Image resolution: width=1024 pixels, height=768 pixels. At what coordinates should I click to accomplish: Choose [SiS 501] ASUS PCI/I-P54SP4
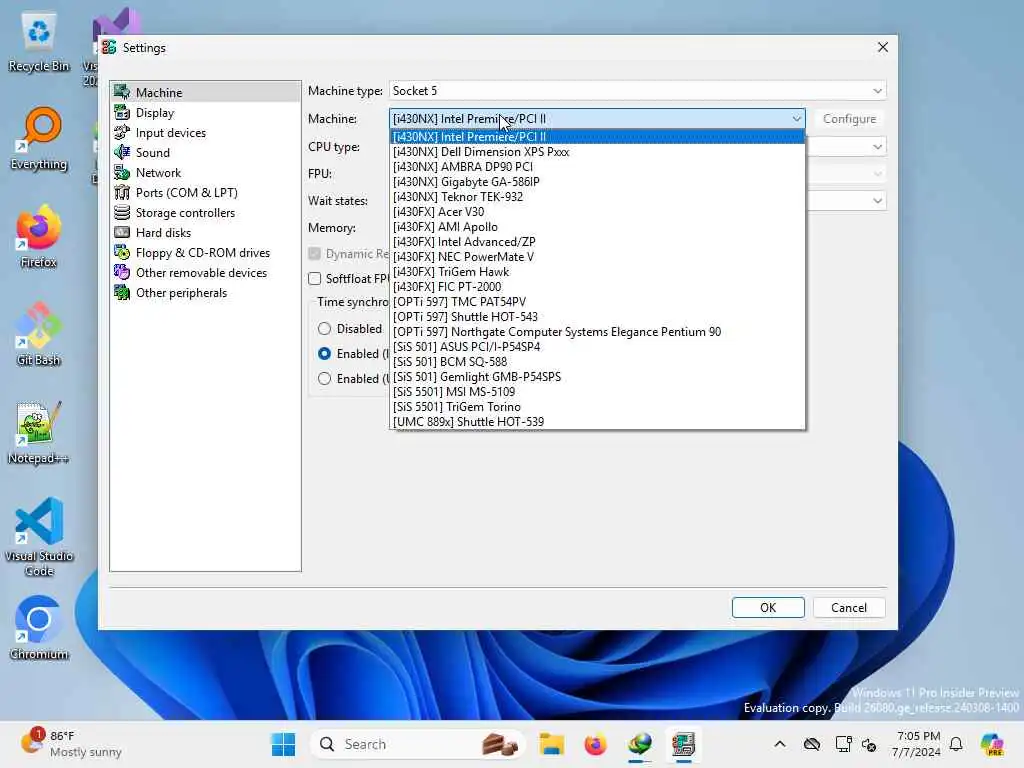[x=598, y=347]
